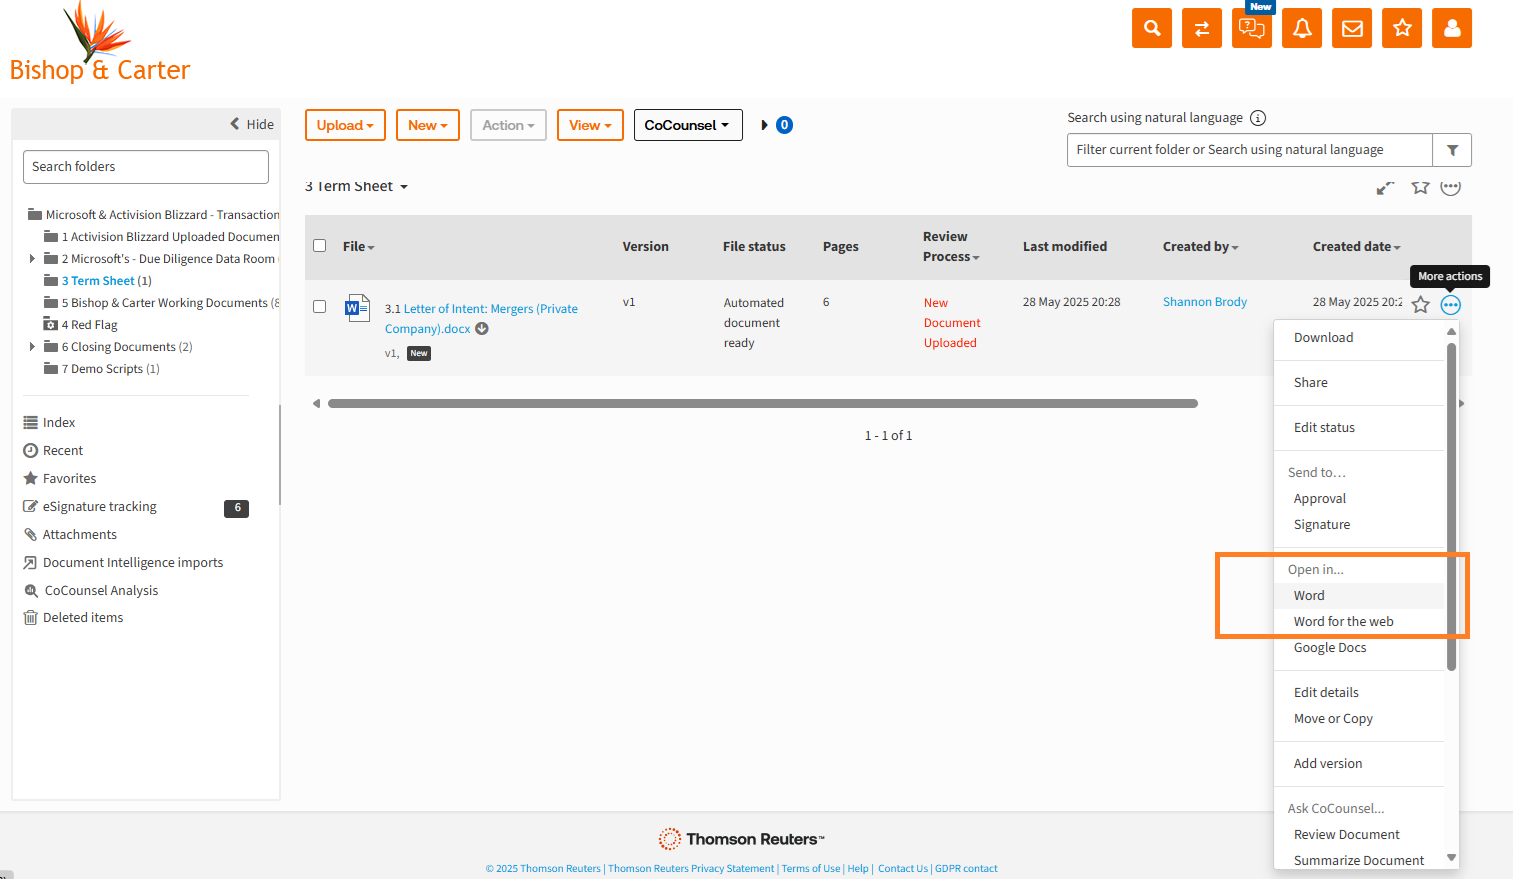The height and width of the screenshot is (879, 1513).
Task: Open the 3 Term Sheet title dropdown arrow
Action: 404,187
